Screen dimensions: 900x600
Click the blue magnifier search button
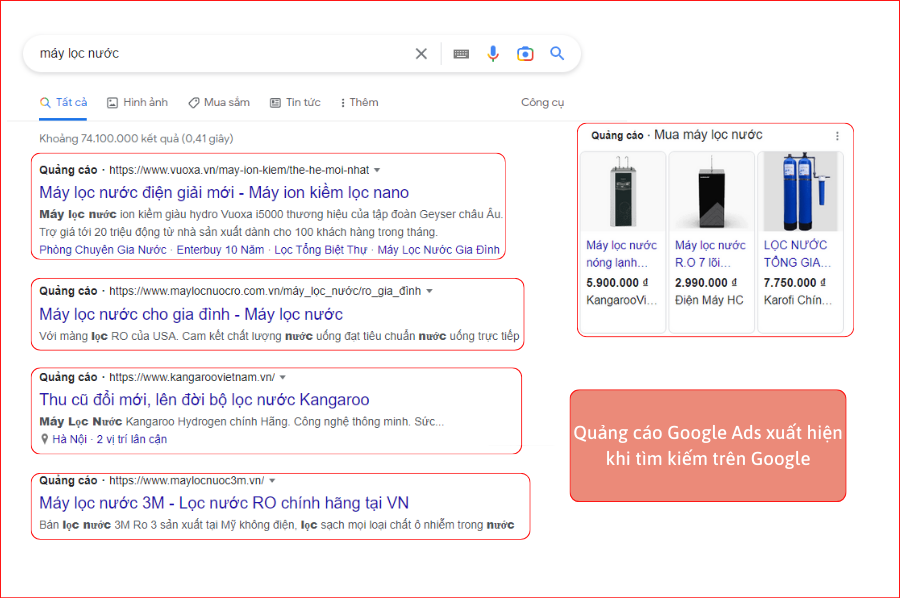pos(557,53)
